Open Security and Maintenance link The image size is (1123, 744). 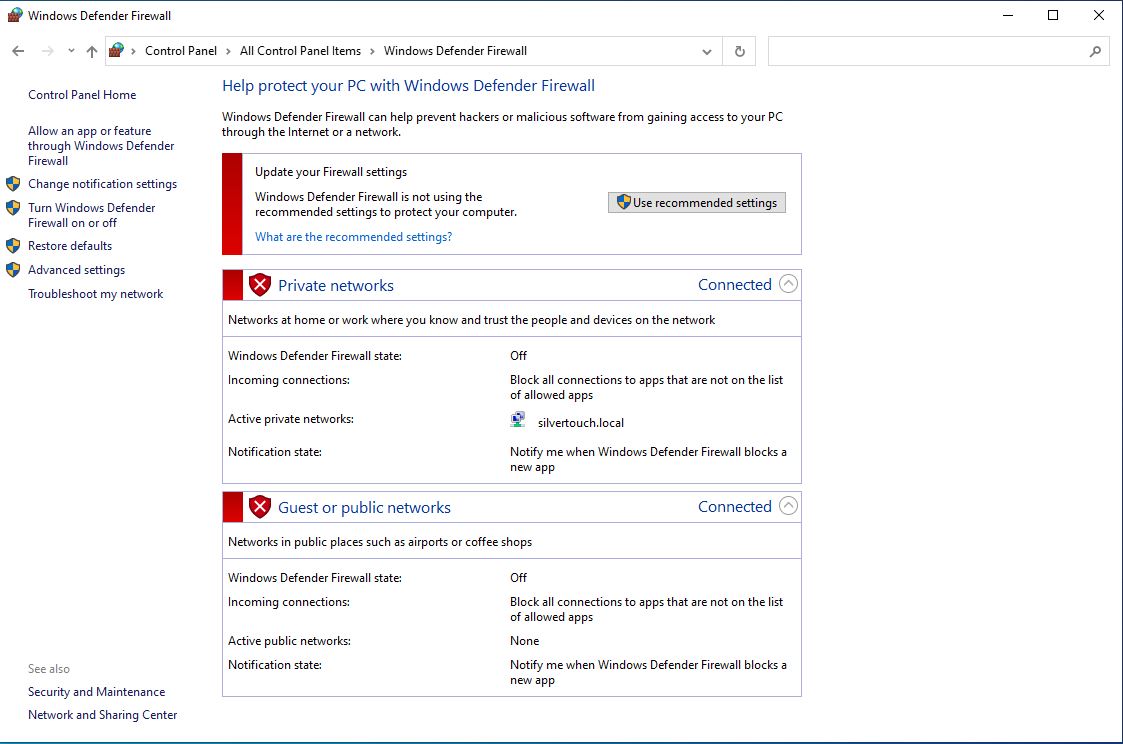(97, 692)
